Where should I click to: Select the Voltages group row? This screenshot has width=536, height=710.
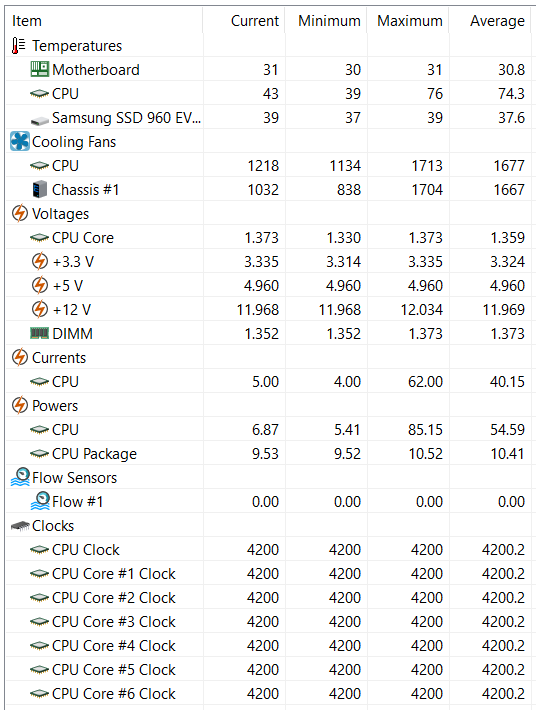tap(268, 214)
